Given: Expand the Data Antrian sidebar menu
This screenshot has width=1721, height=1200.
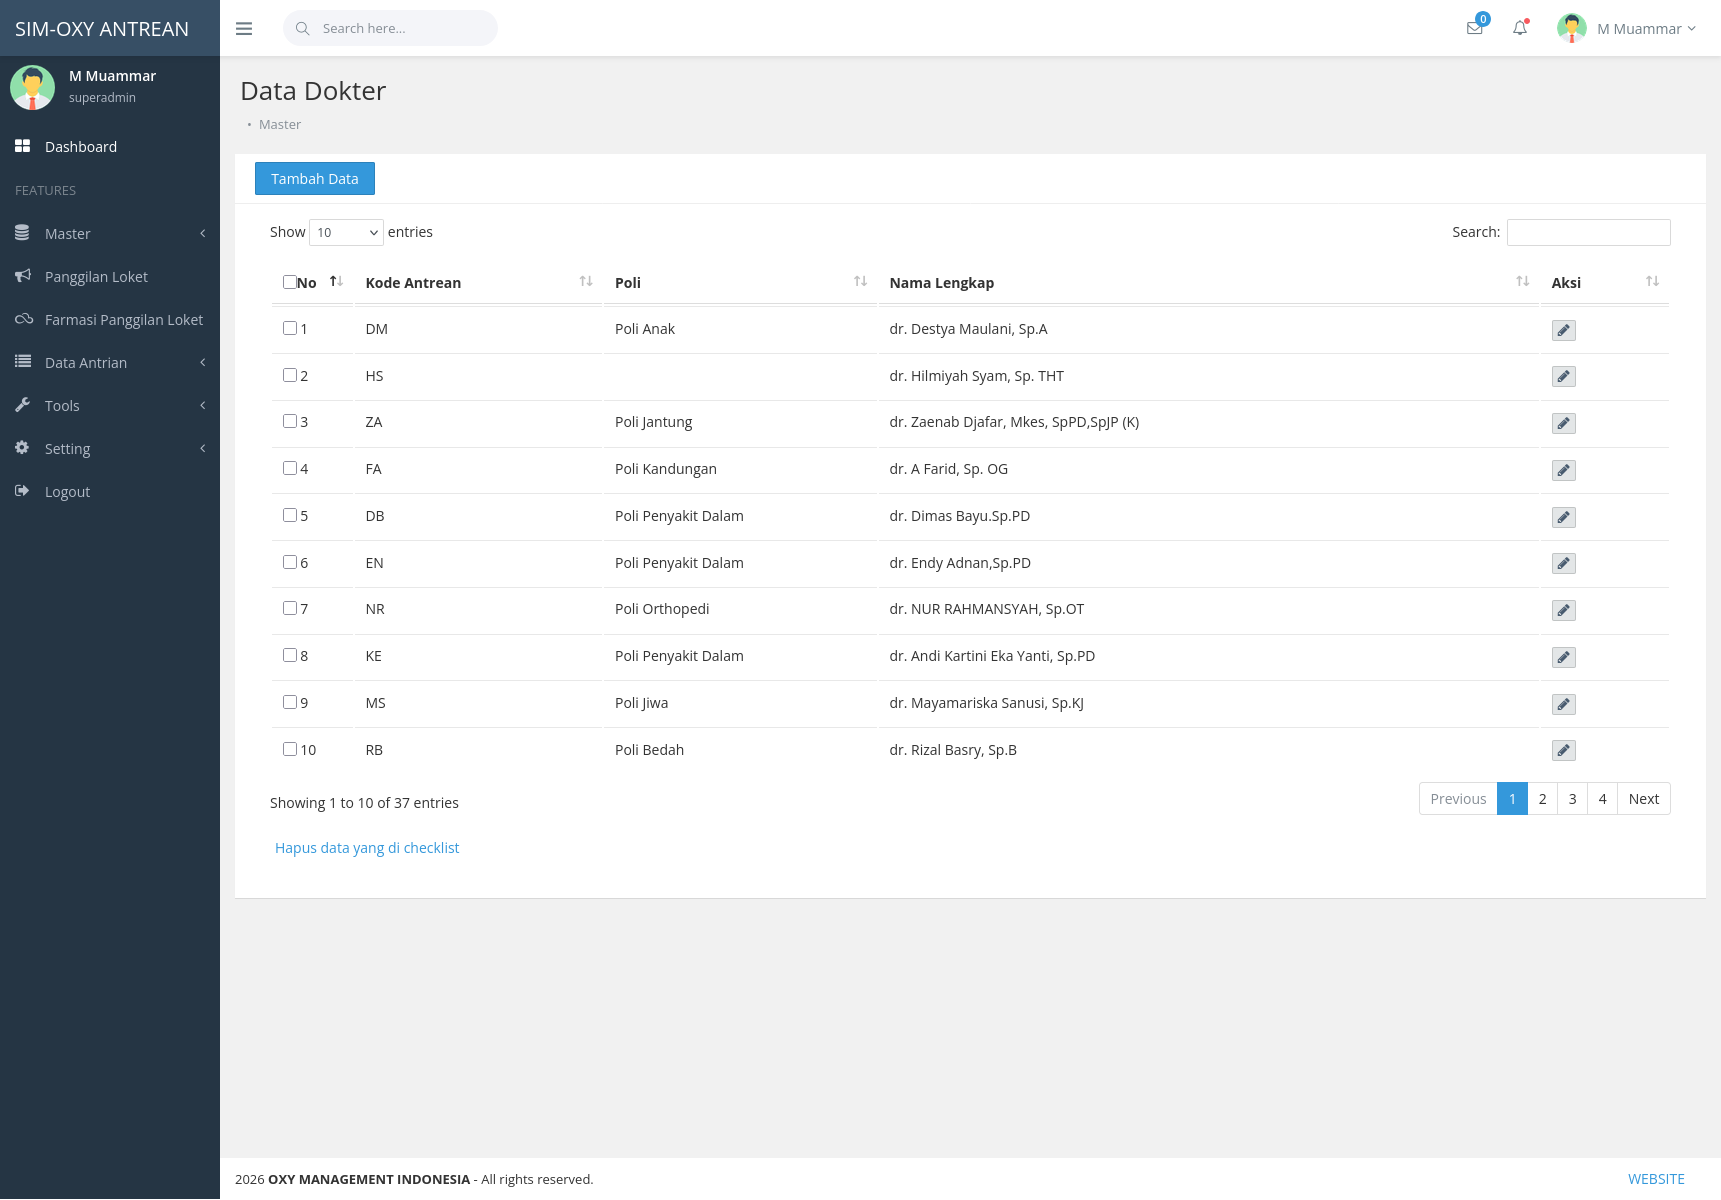Looking at the screenshot, I should [x=110, y=363].
